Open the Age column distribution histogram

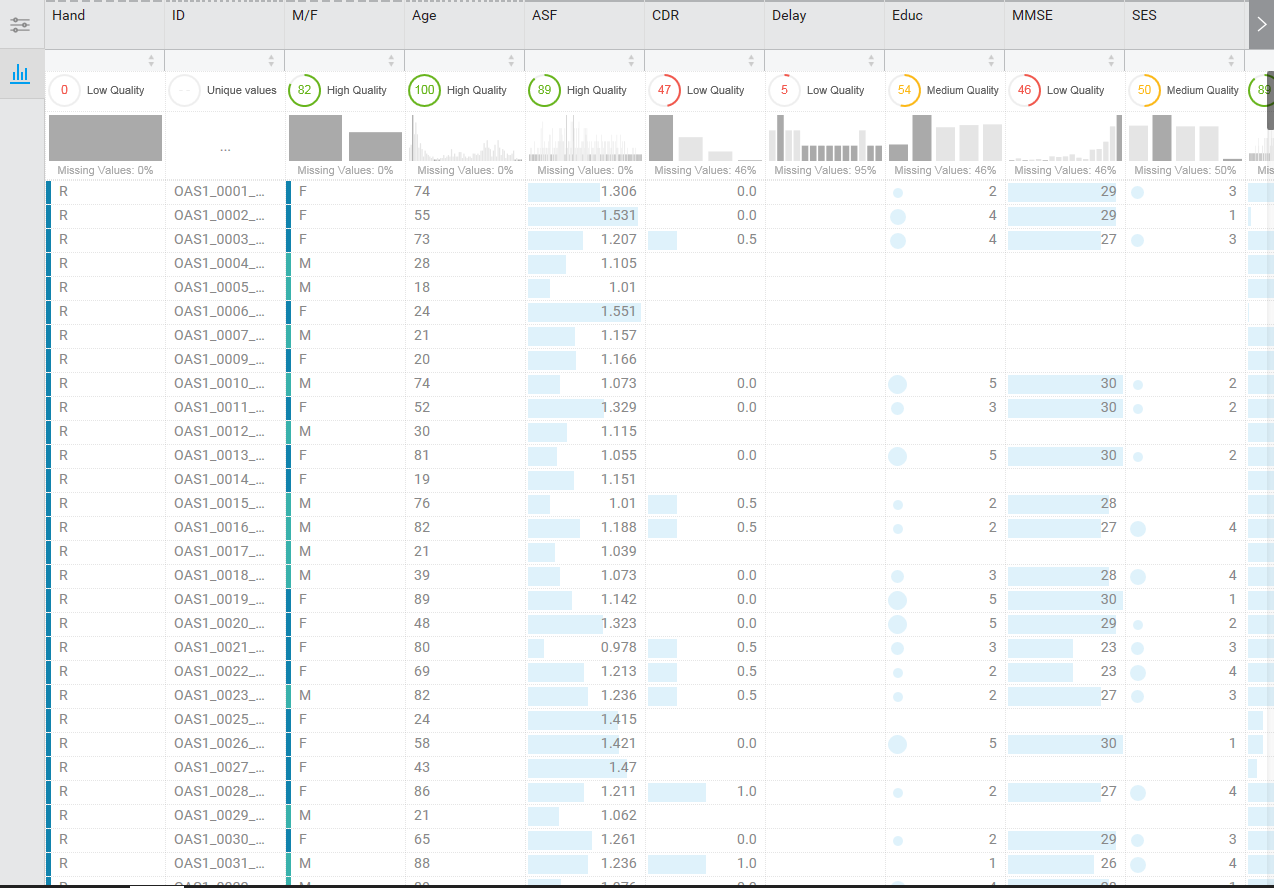click(x=465, y=138)
